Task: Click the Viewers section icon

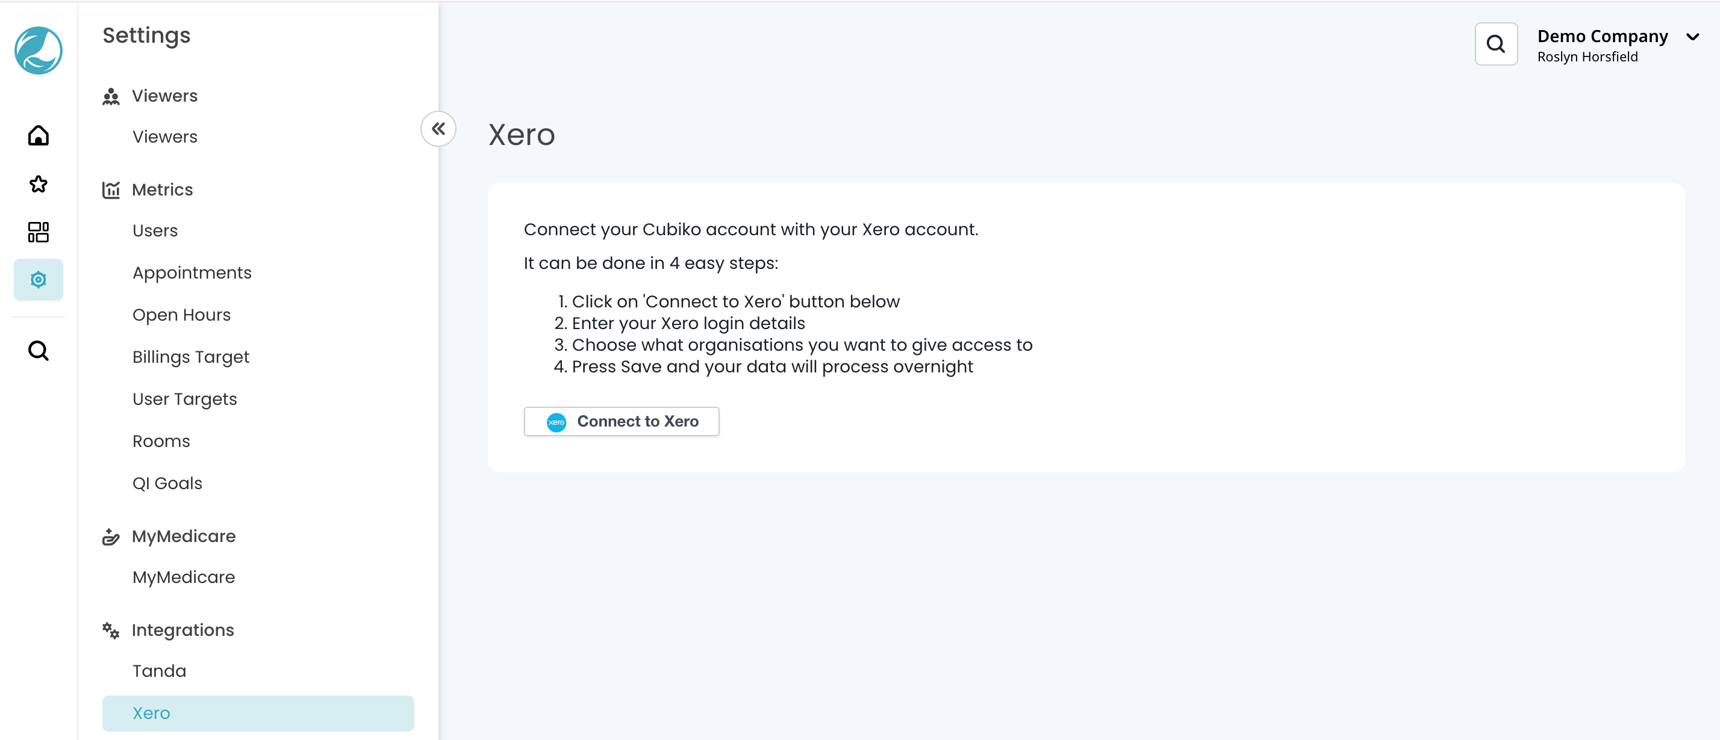Action: point(110,95)
